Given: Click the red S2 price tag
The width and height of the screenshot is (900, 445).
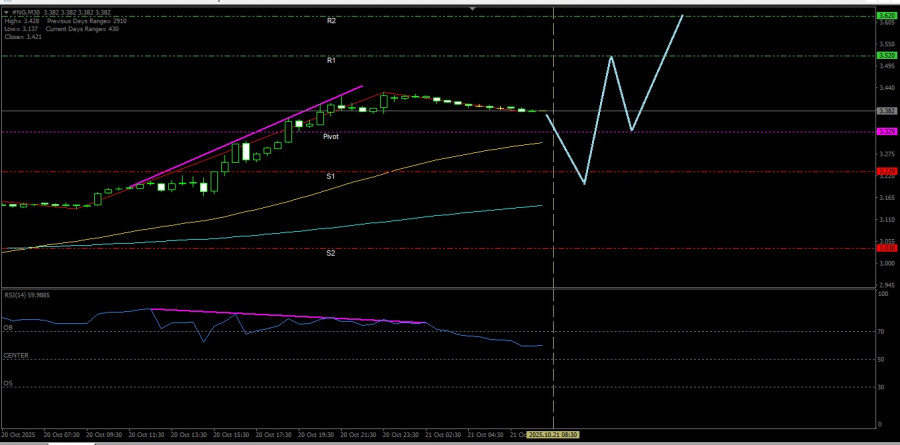Looking at the screenshot, I should 886,249.
